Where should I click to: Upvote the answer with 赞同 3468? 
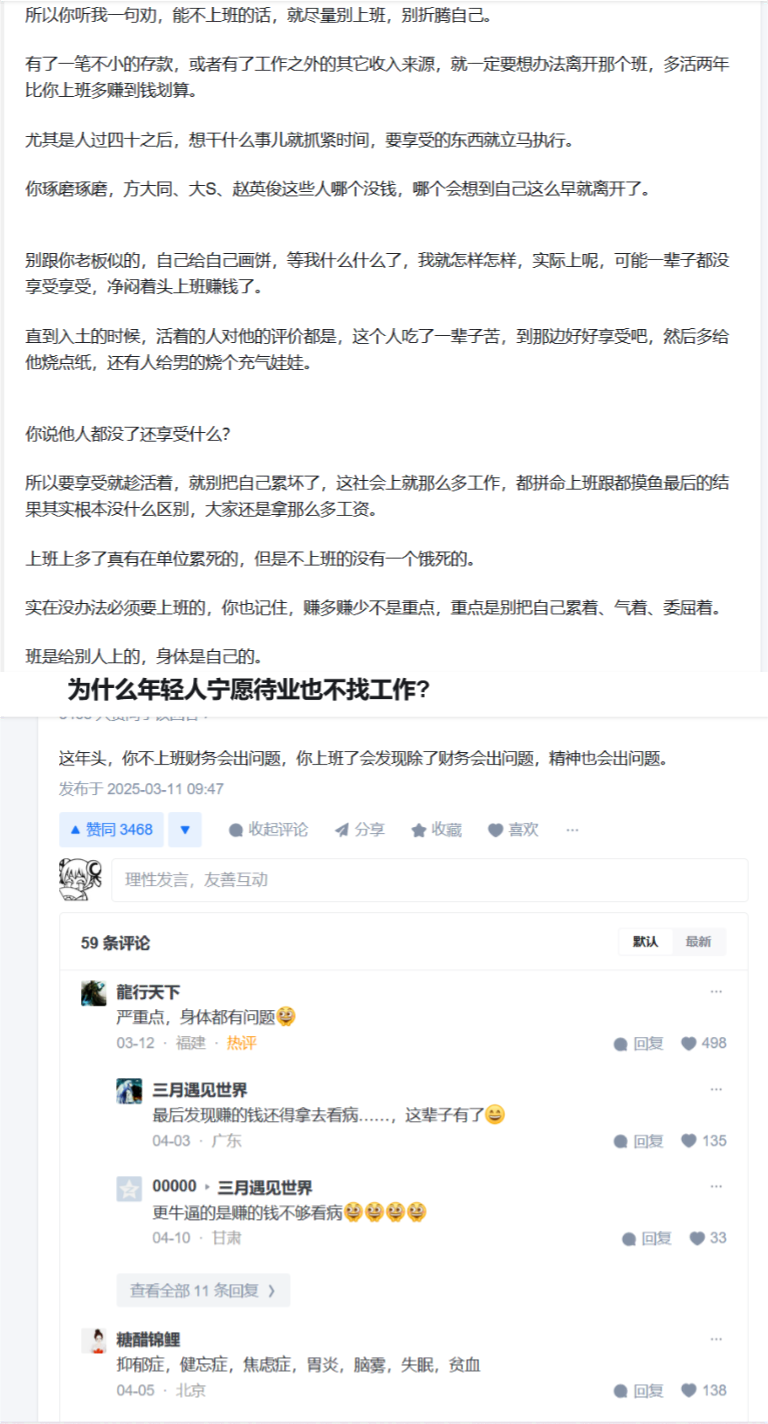[111, 829]
